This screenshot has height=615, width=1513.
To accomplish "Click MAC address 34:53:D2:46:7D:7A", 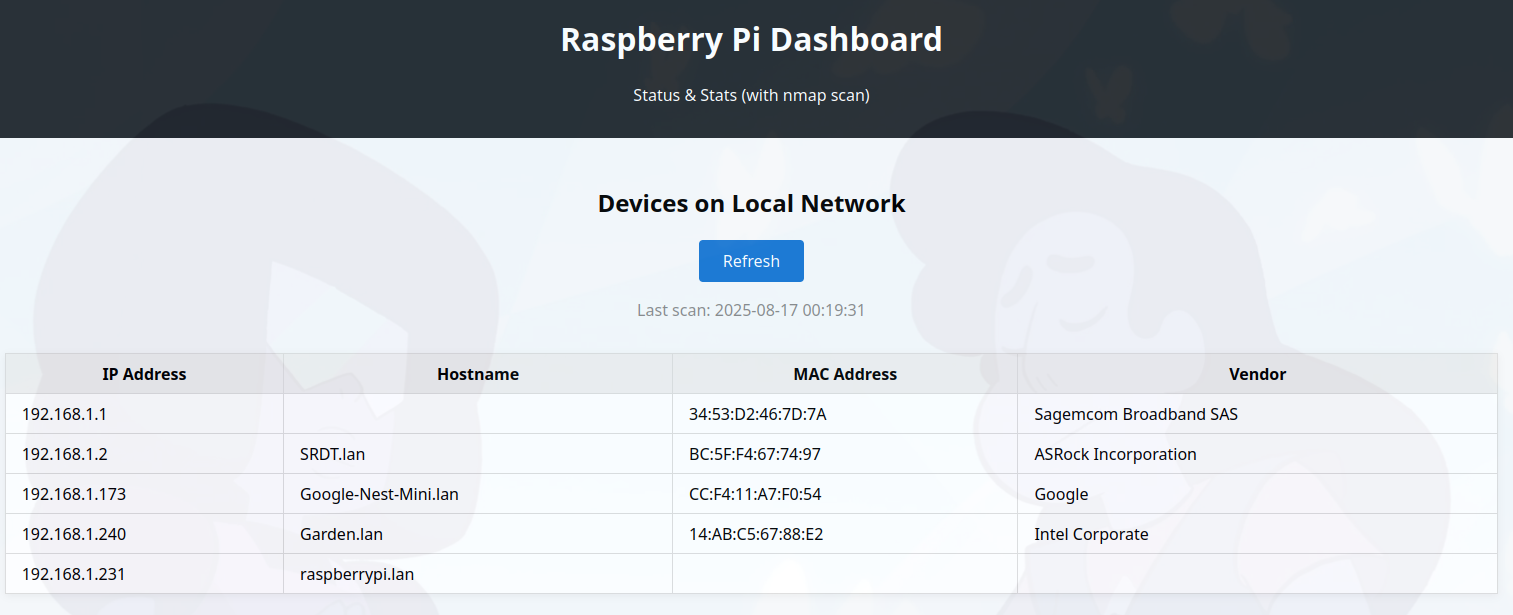I will 757,414.
